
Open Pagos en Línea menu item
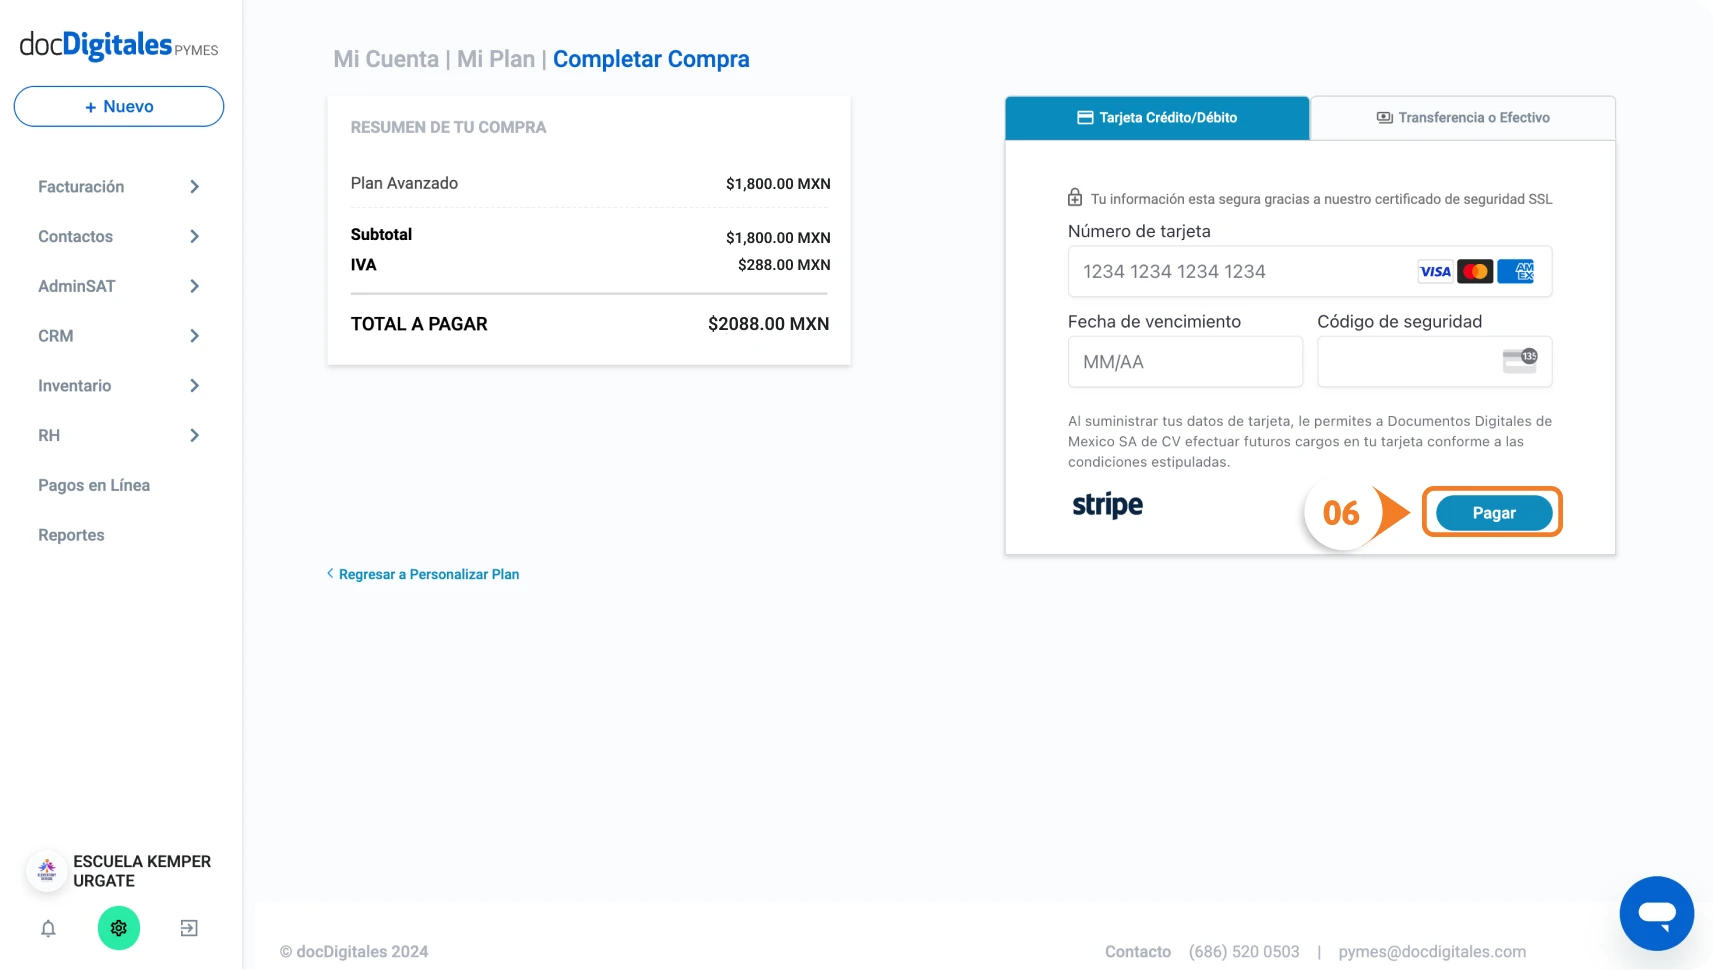[x=94, y=485]
